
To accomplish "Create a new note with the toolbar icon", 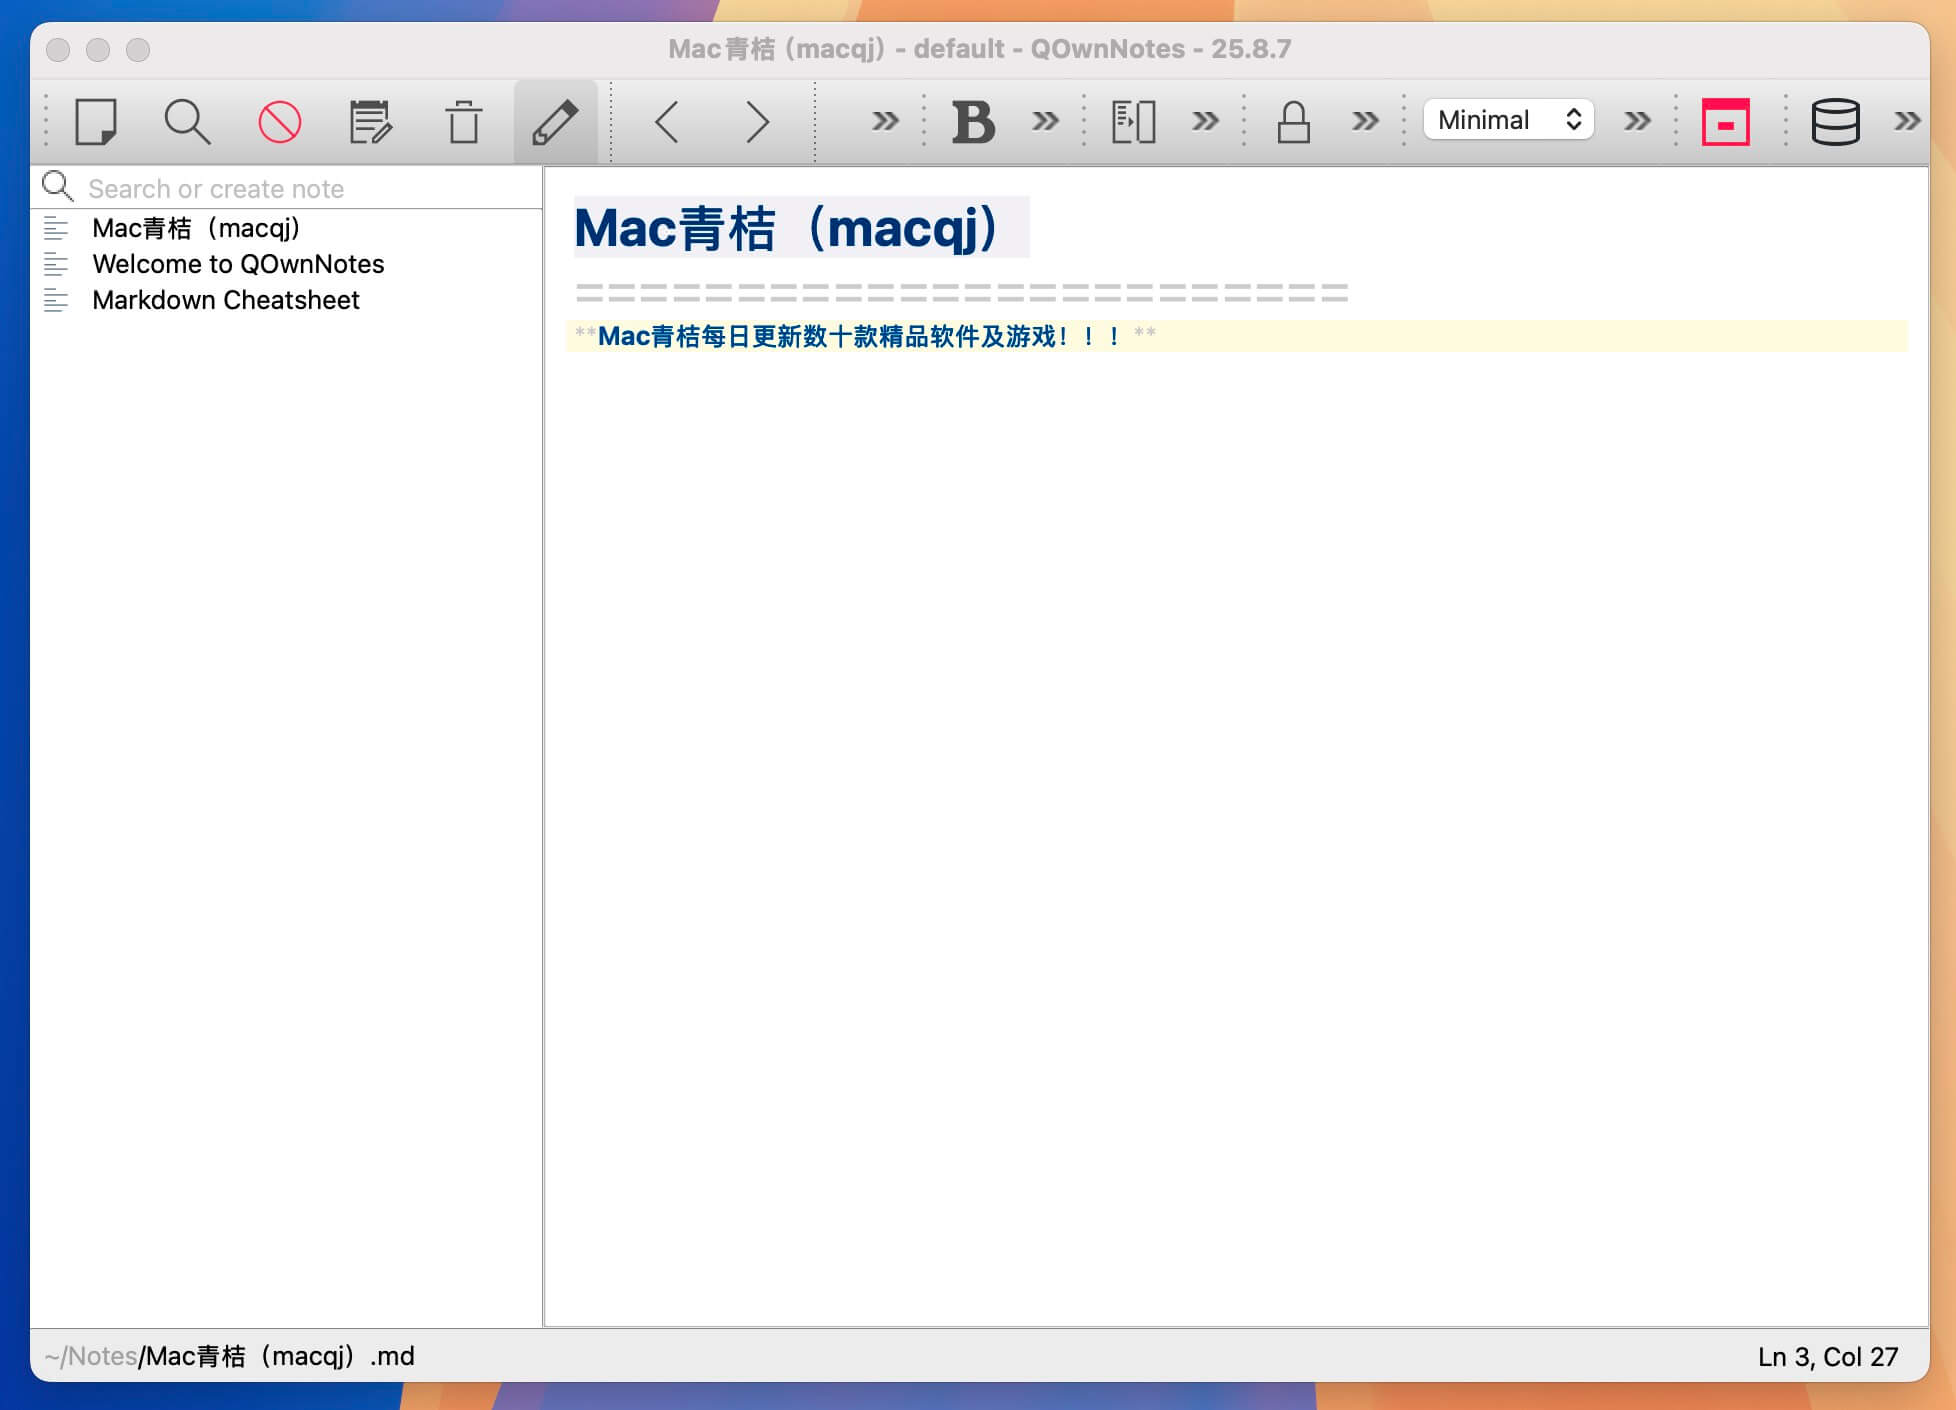I will [x=96, y=122].
